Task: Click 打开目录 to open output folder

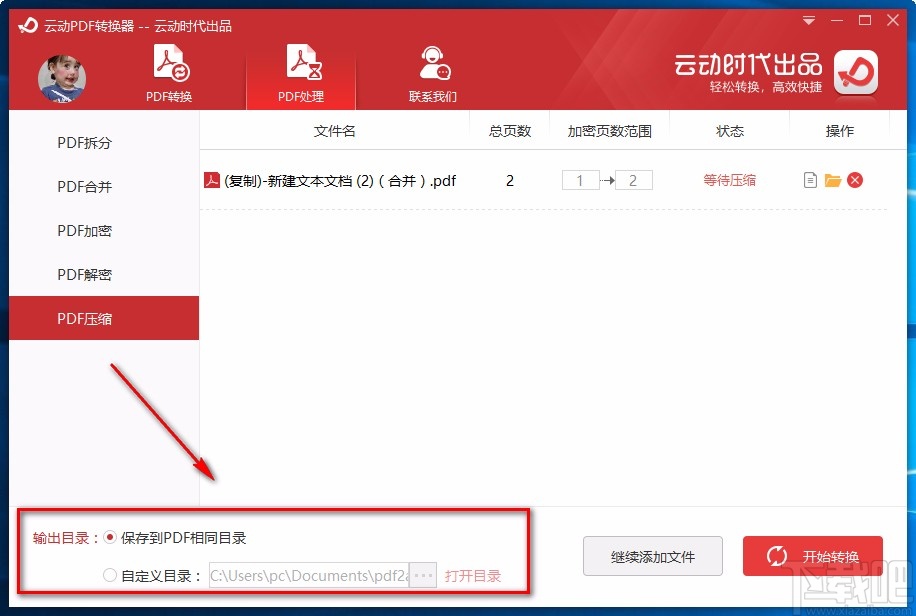Action: [x=474, y=576]
